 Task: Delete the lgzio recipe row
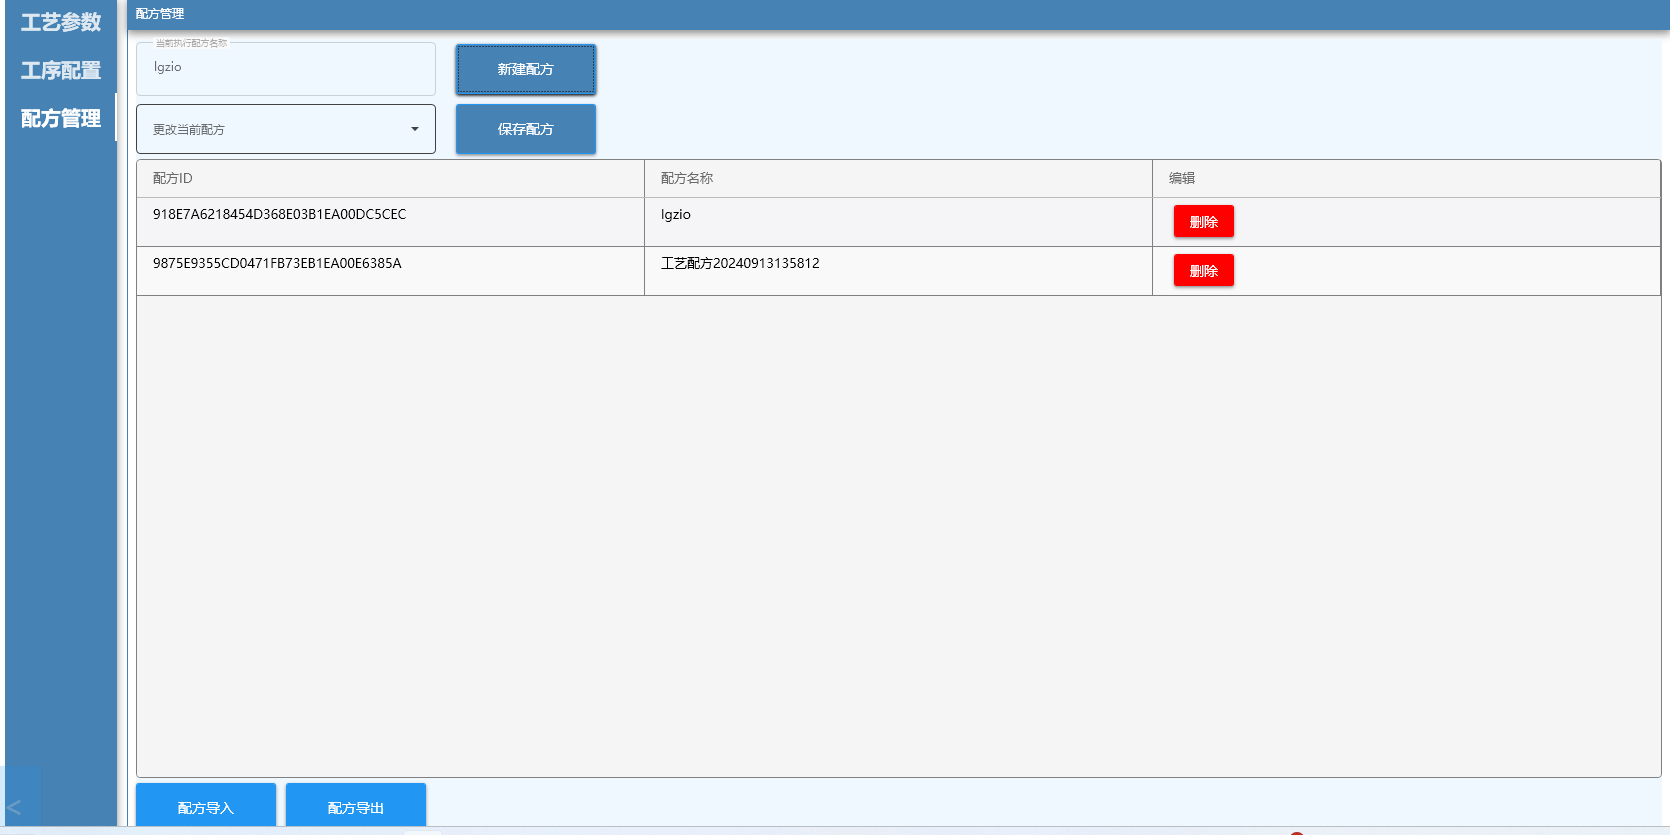tap(1204, 221)
